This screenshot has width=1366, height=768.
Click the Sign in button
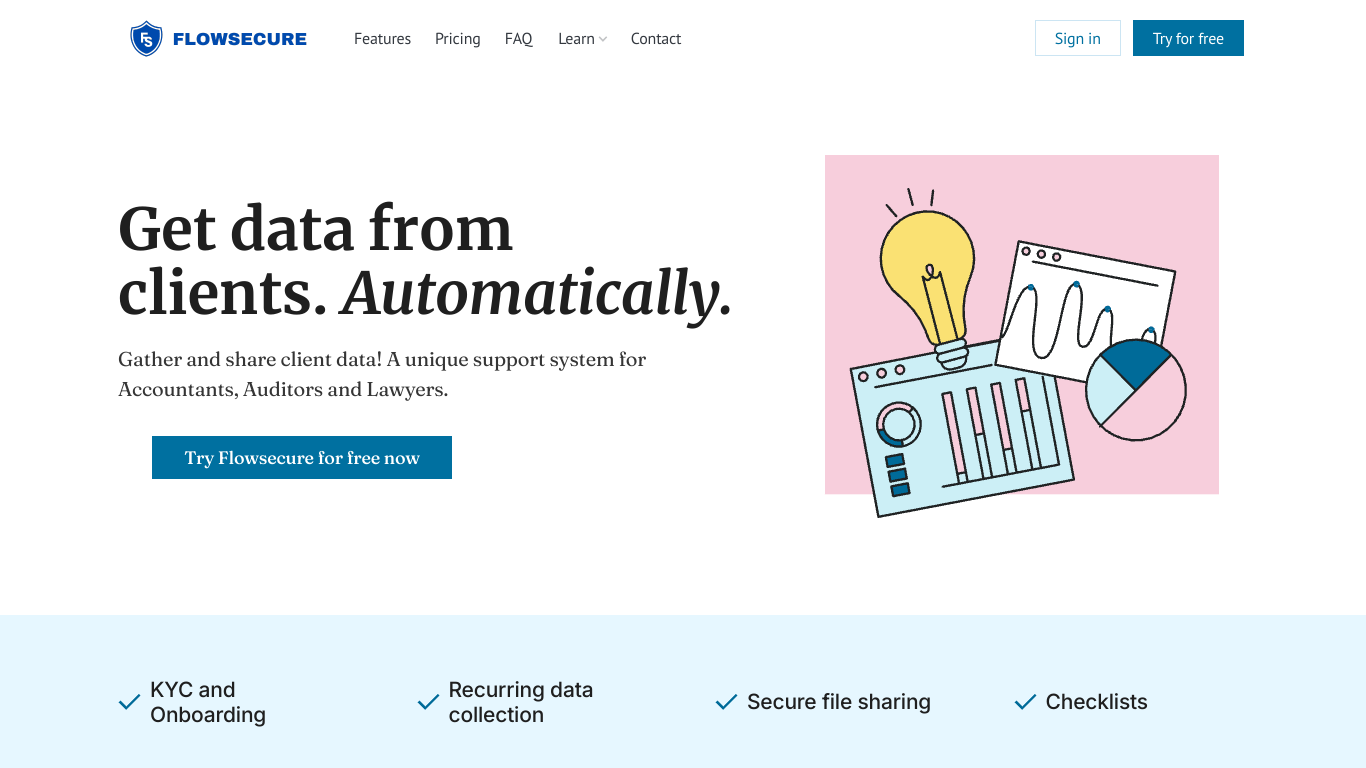1078,38
